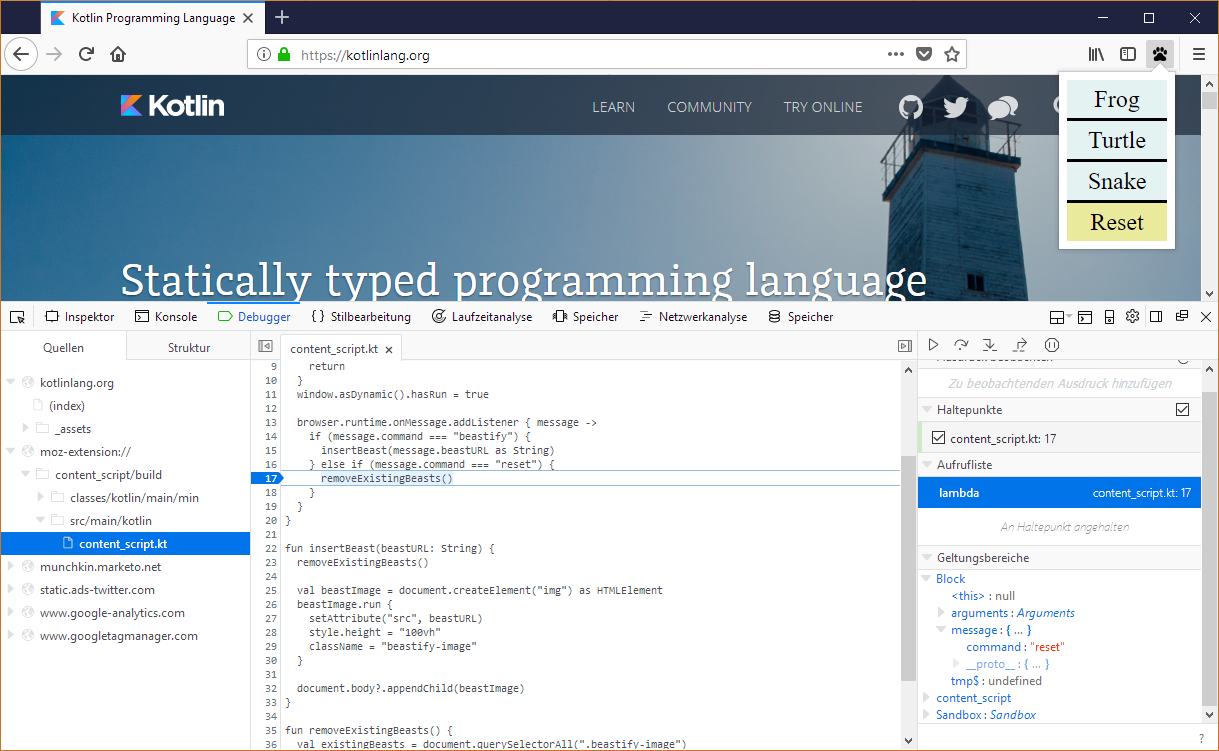Toggle the pause on exceptions icon
The image size is (1219, 751).
coord(1051,345)
